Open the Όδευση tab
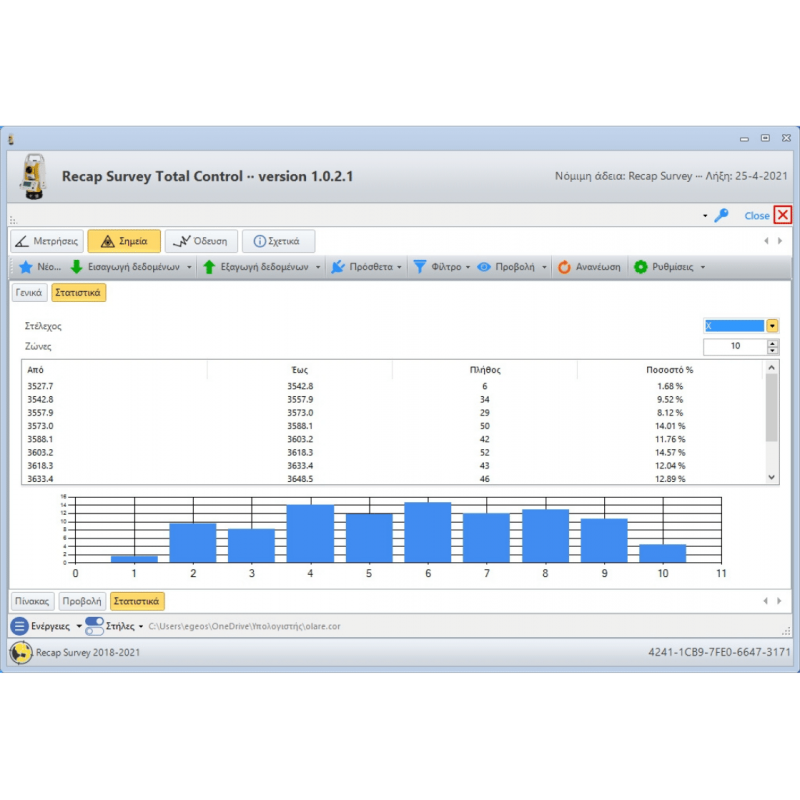 tap(201, 241)
